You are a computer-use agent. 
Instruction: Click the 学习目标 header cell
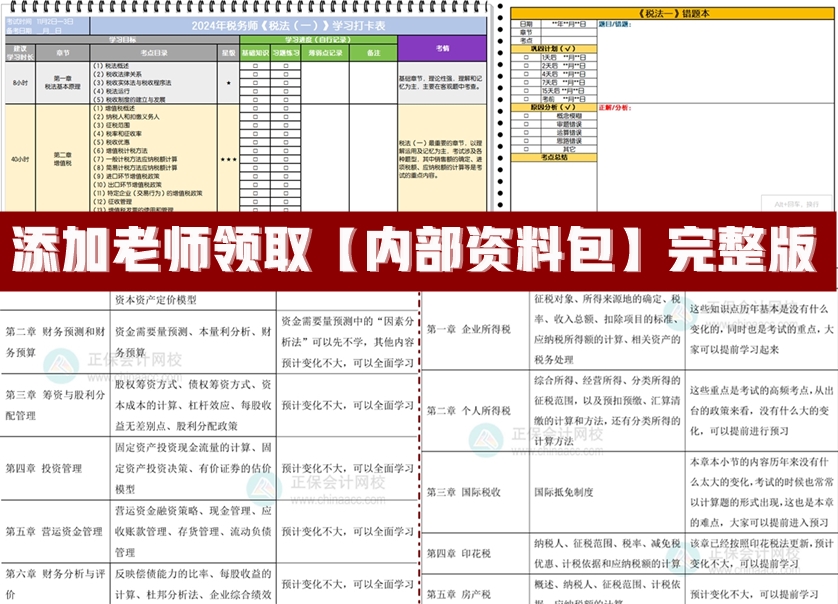pos(122,40)
